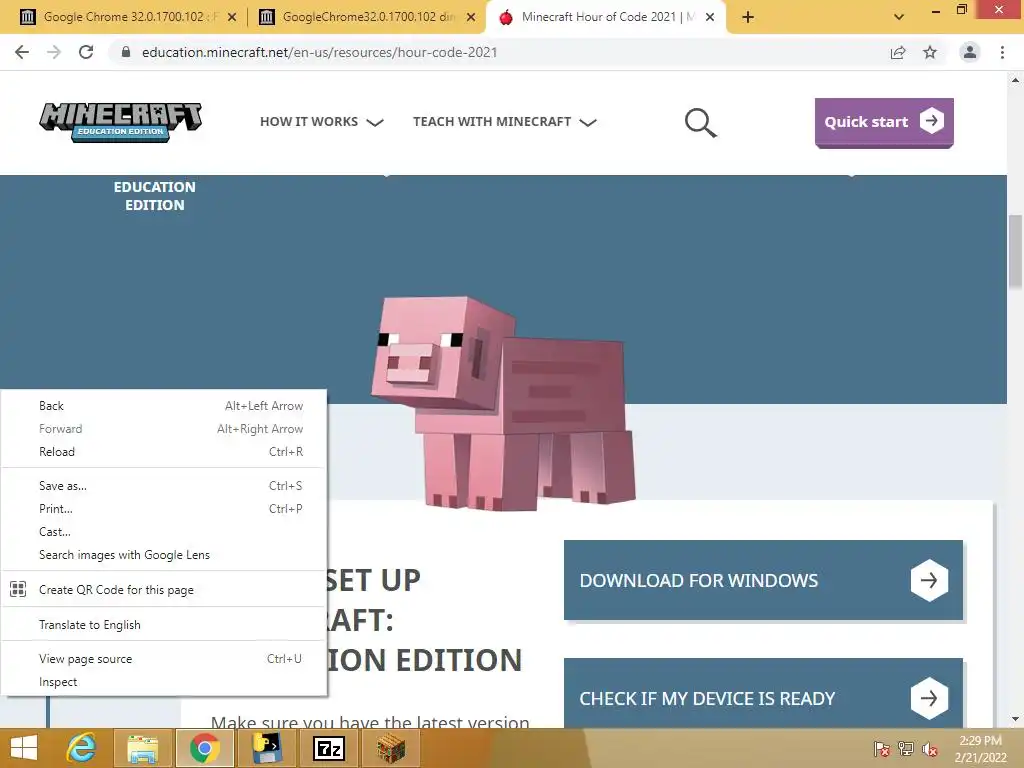Choose View page source
The image size is (1024, 768).
pyautogui.click(x=163, y=659)
